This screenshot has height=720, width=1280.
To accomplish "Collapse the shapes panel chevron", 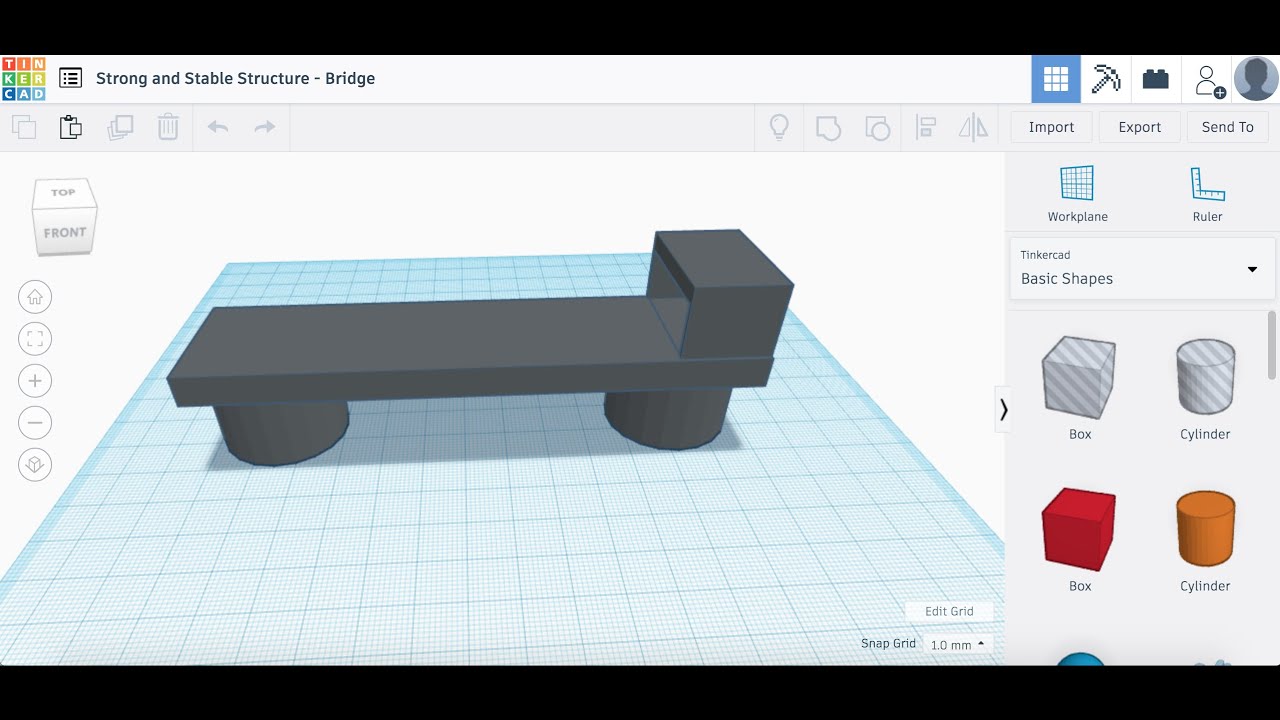I will tap(1003, 410).
